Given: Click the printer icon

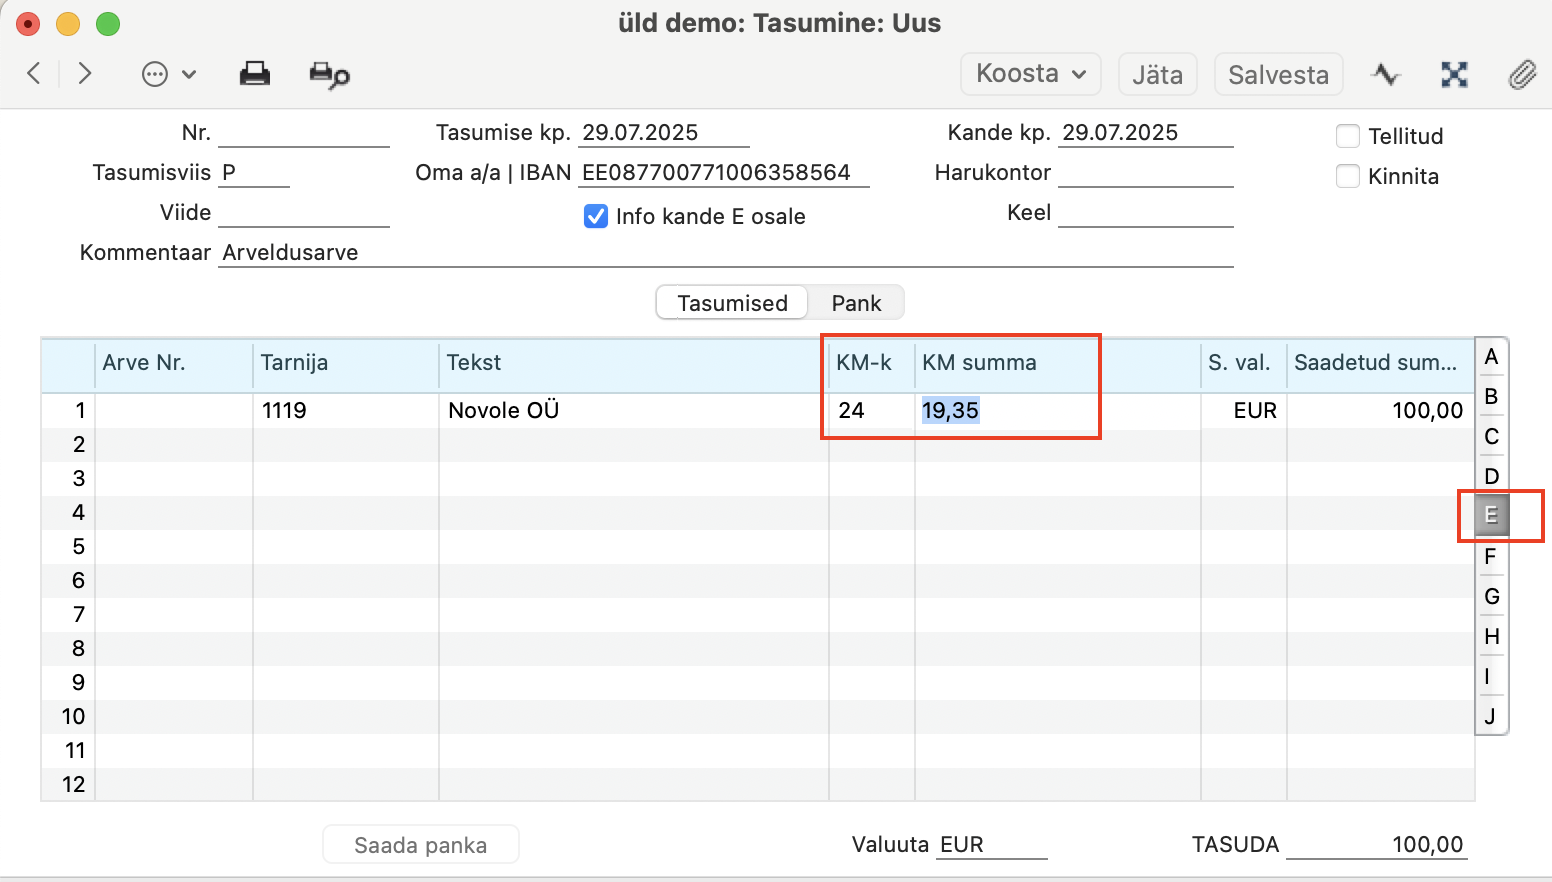Looking at the screenshot, I should click(255, 74).
